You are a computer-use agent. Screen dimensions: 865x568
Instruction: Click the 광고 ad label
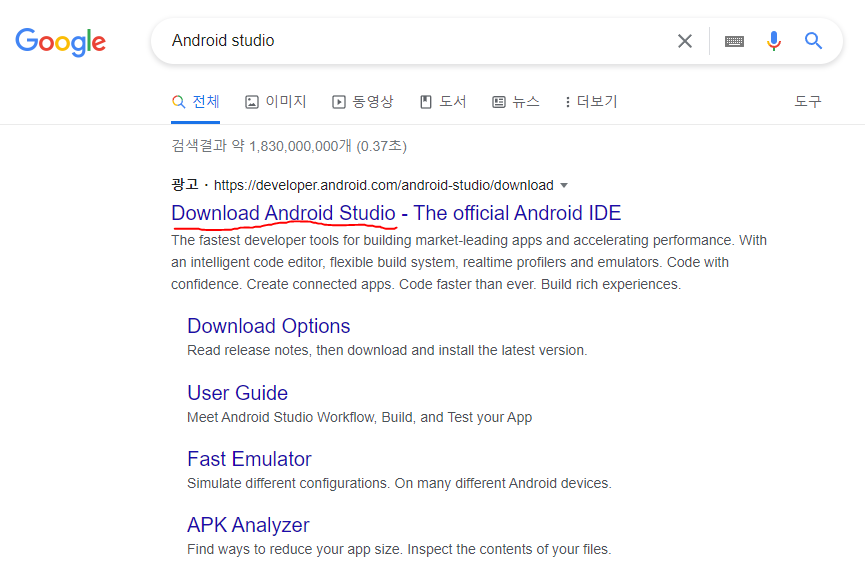pos(185,185)
